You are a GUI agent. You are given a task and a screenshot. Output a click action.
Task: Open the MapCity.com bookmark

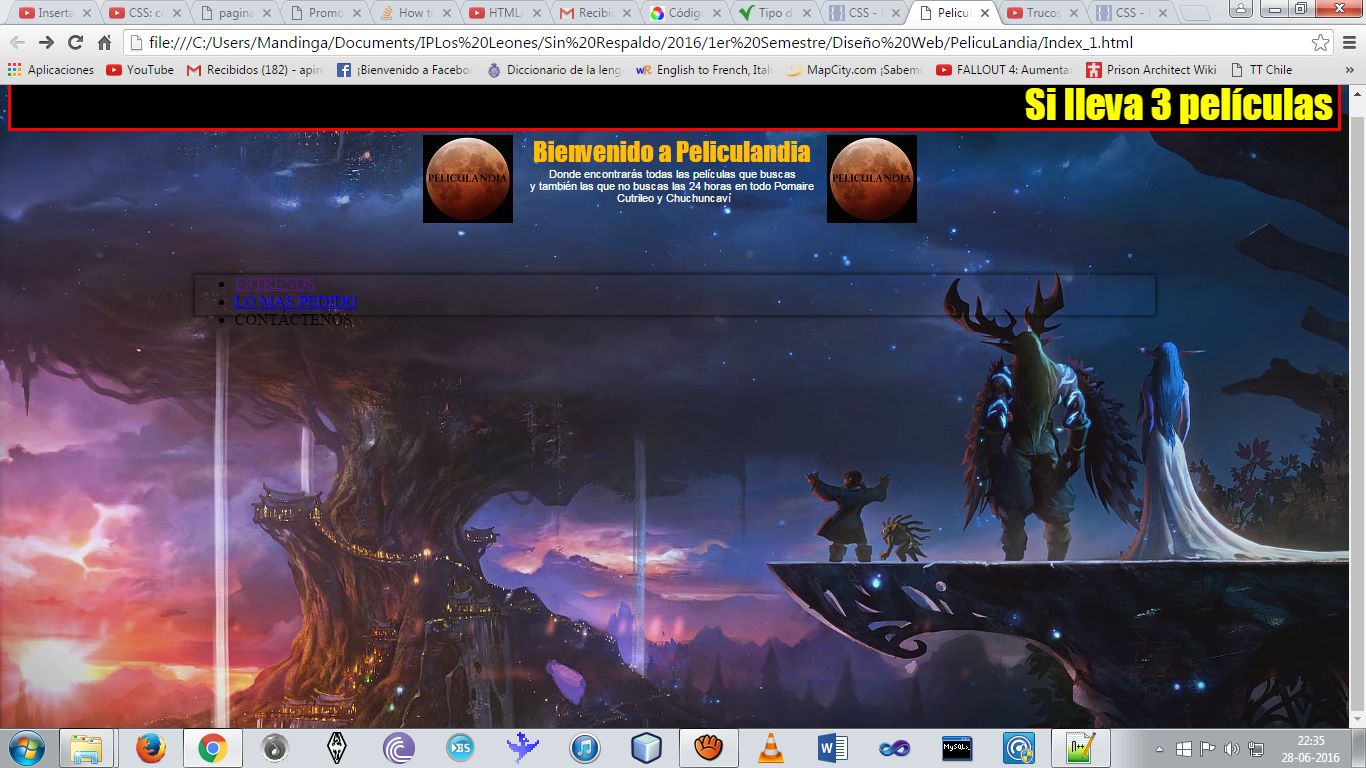(x=856, y=70)
